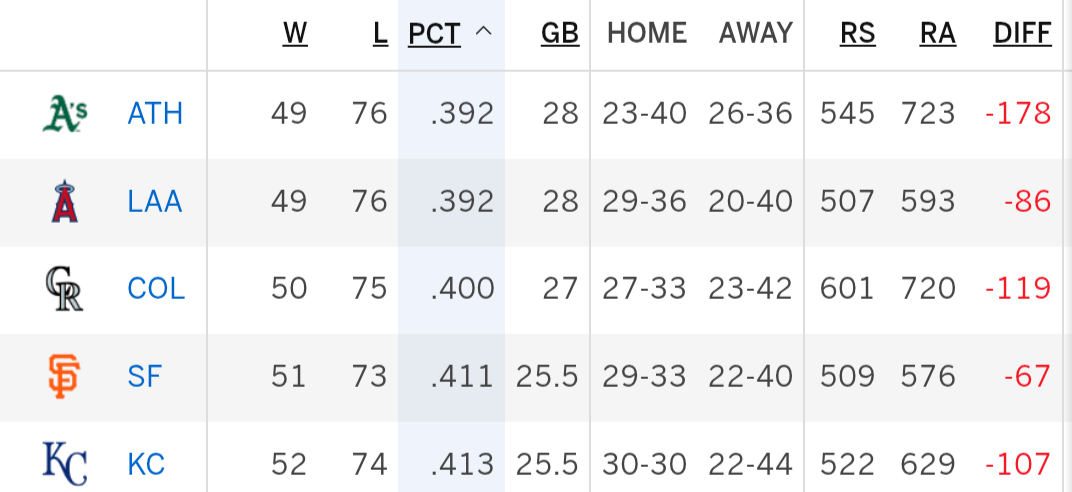This screenshot has height=492, width=1072.
Task: Toggle sort arrow next to PCT
Action: click(x=483, y=31)
